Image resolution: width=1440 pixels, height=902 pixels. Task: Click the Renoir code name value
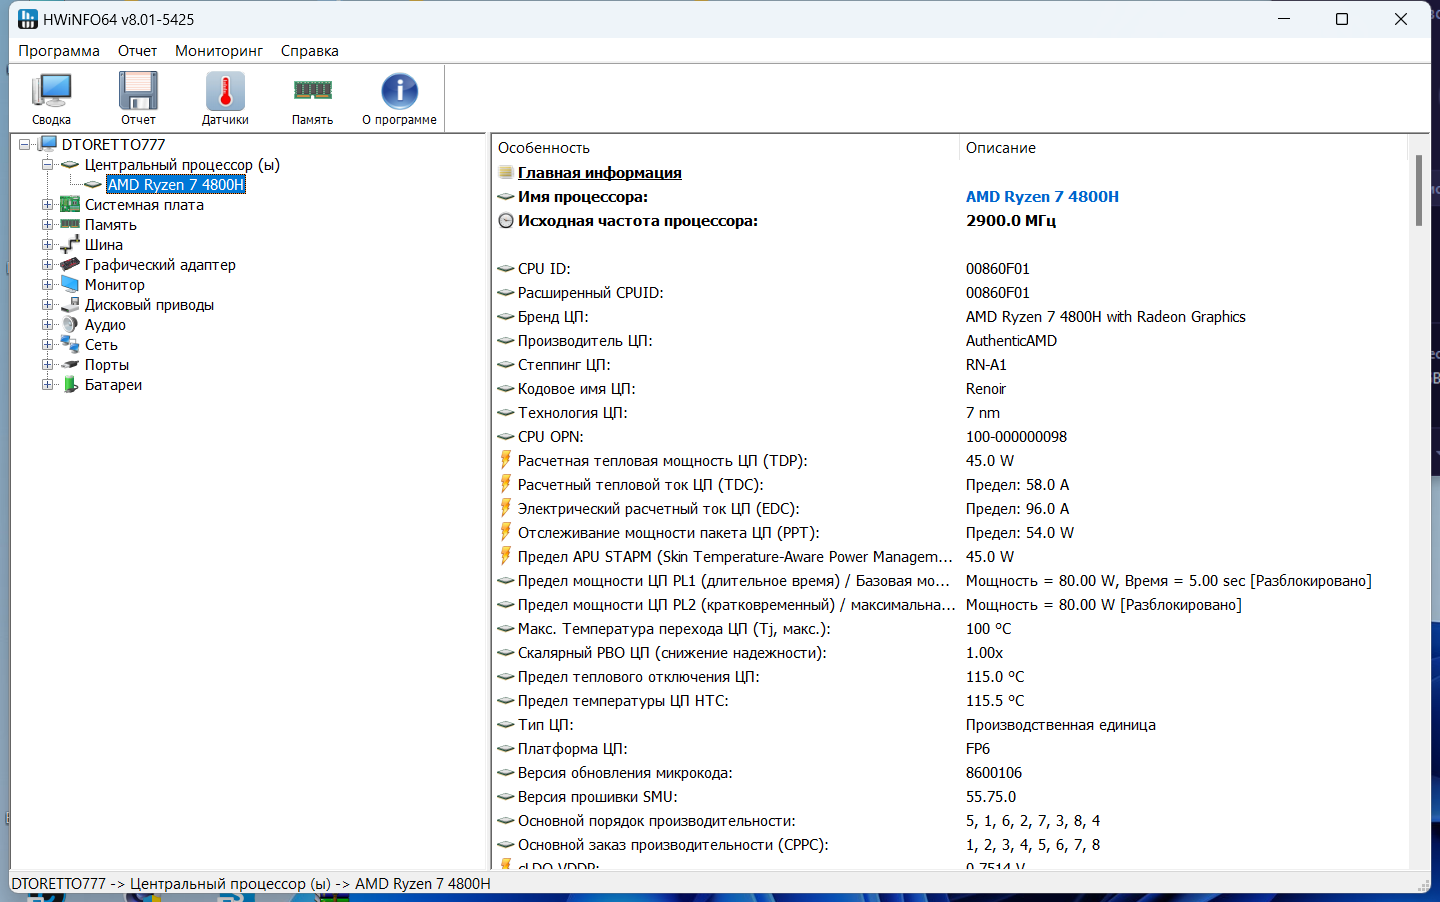coord(986,388)
